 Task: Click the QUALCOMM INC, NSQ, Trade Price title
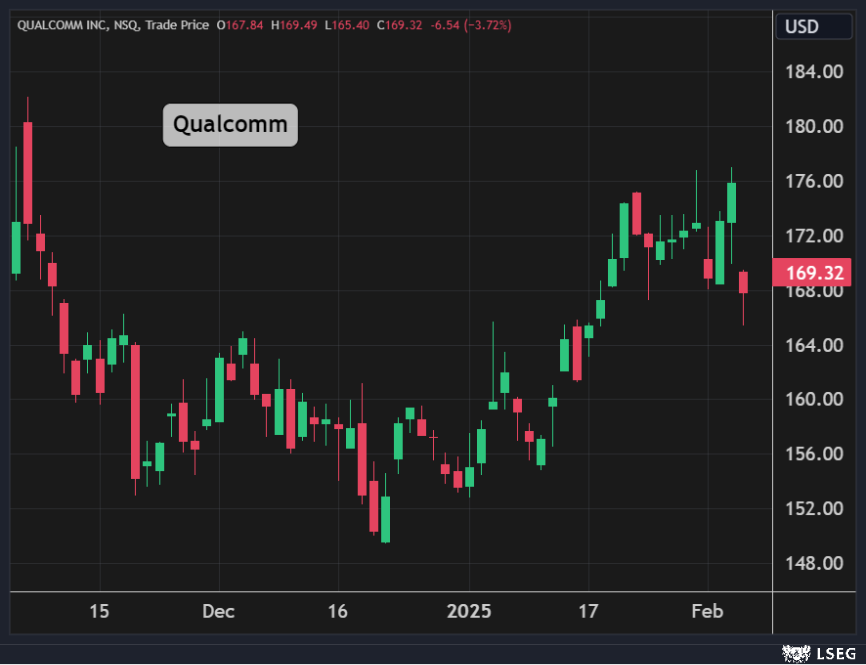coord(113,25)
